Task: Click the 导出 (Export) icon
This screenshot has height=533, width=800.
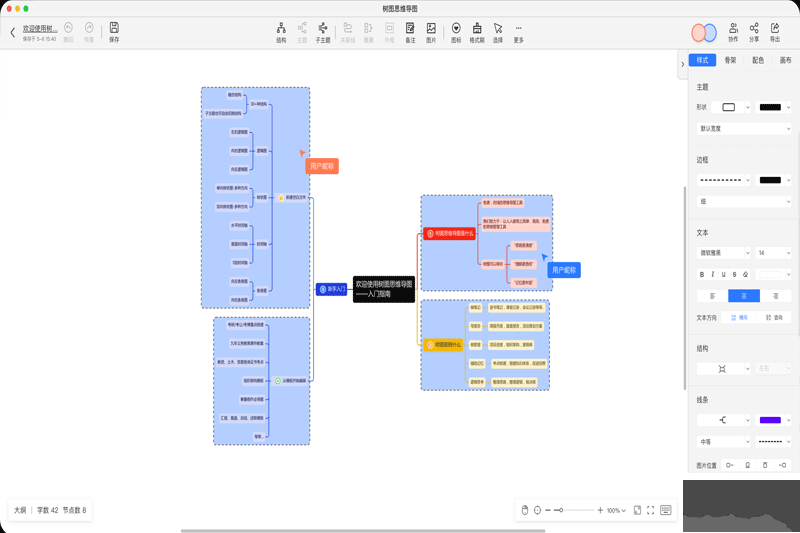Action: pos(775,32)
